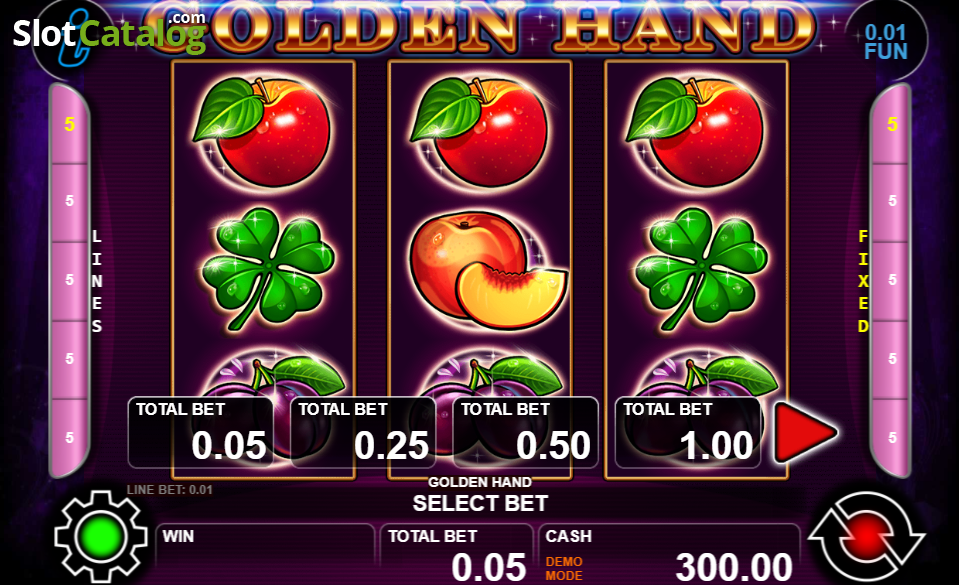This screenshot has height=585, width=959.
Task: Select the 0.05 total bet option
Action: [201, 433]
